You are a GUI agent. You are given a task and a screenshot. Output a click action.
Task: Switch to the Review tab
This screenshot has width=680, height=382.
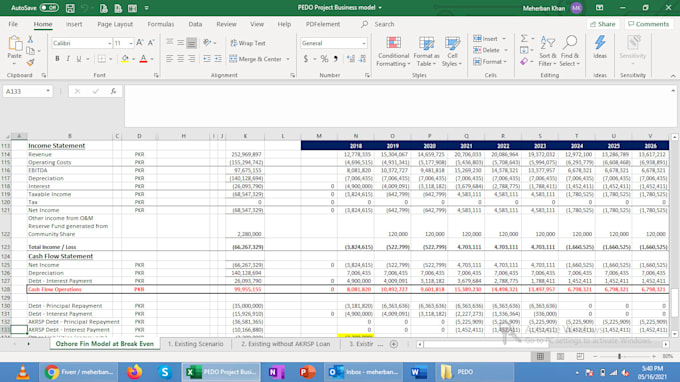(x=226, y=24)
